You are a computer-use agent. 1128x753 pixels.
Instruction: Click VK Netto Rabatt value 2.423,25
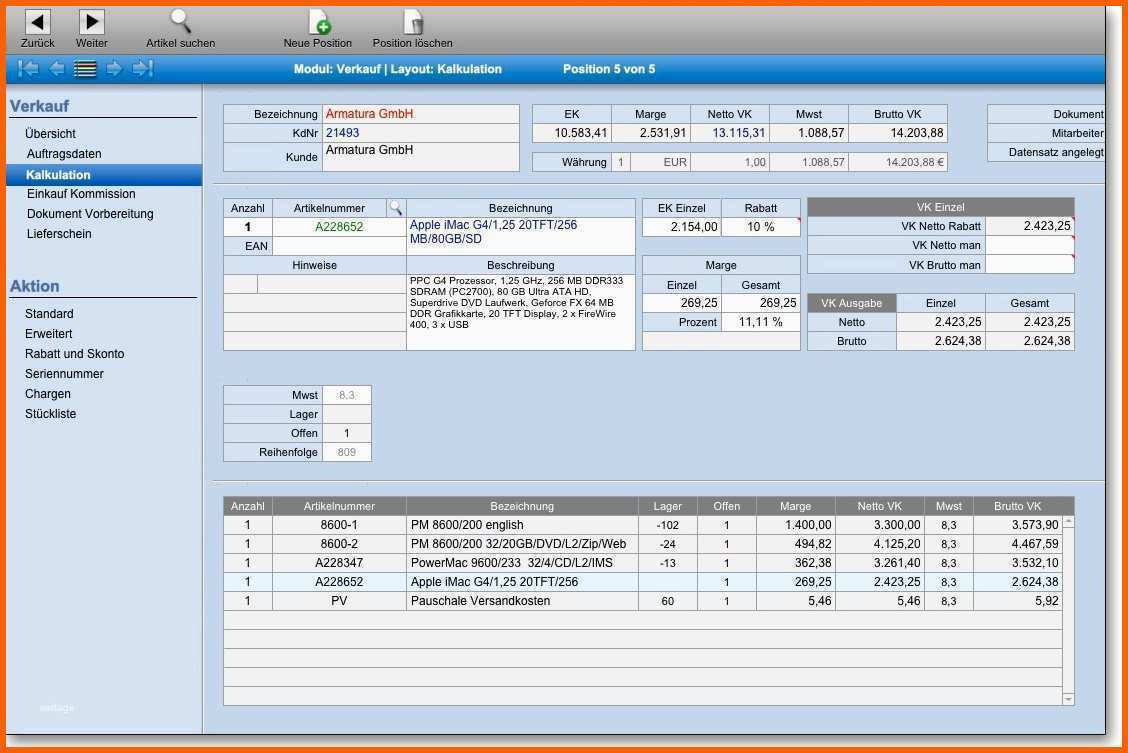1029,226
